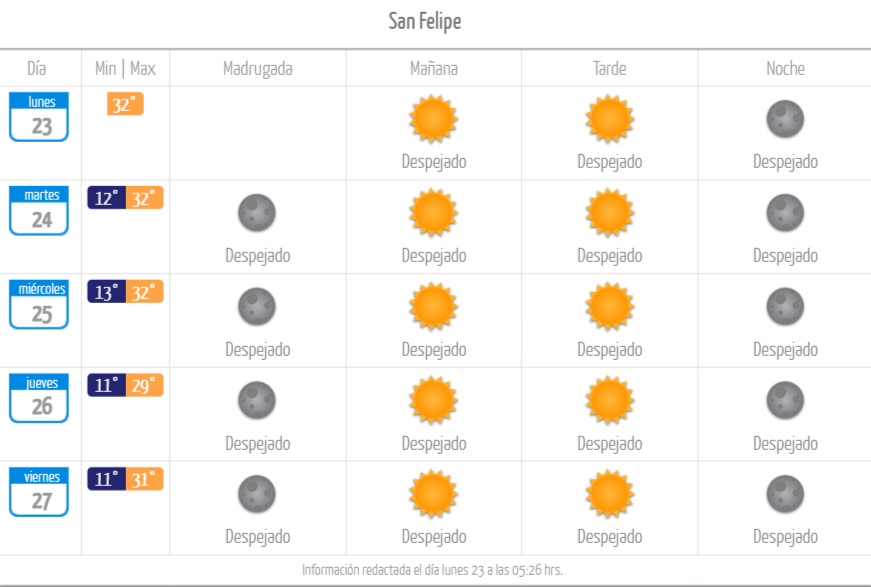Select the martes 24 calendar badge
871x587 pixels.
39,210
